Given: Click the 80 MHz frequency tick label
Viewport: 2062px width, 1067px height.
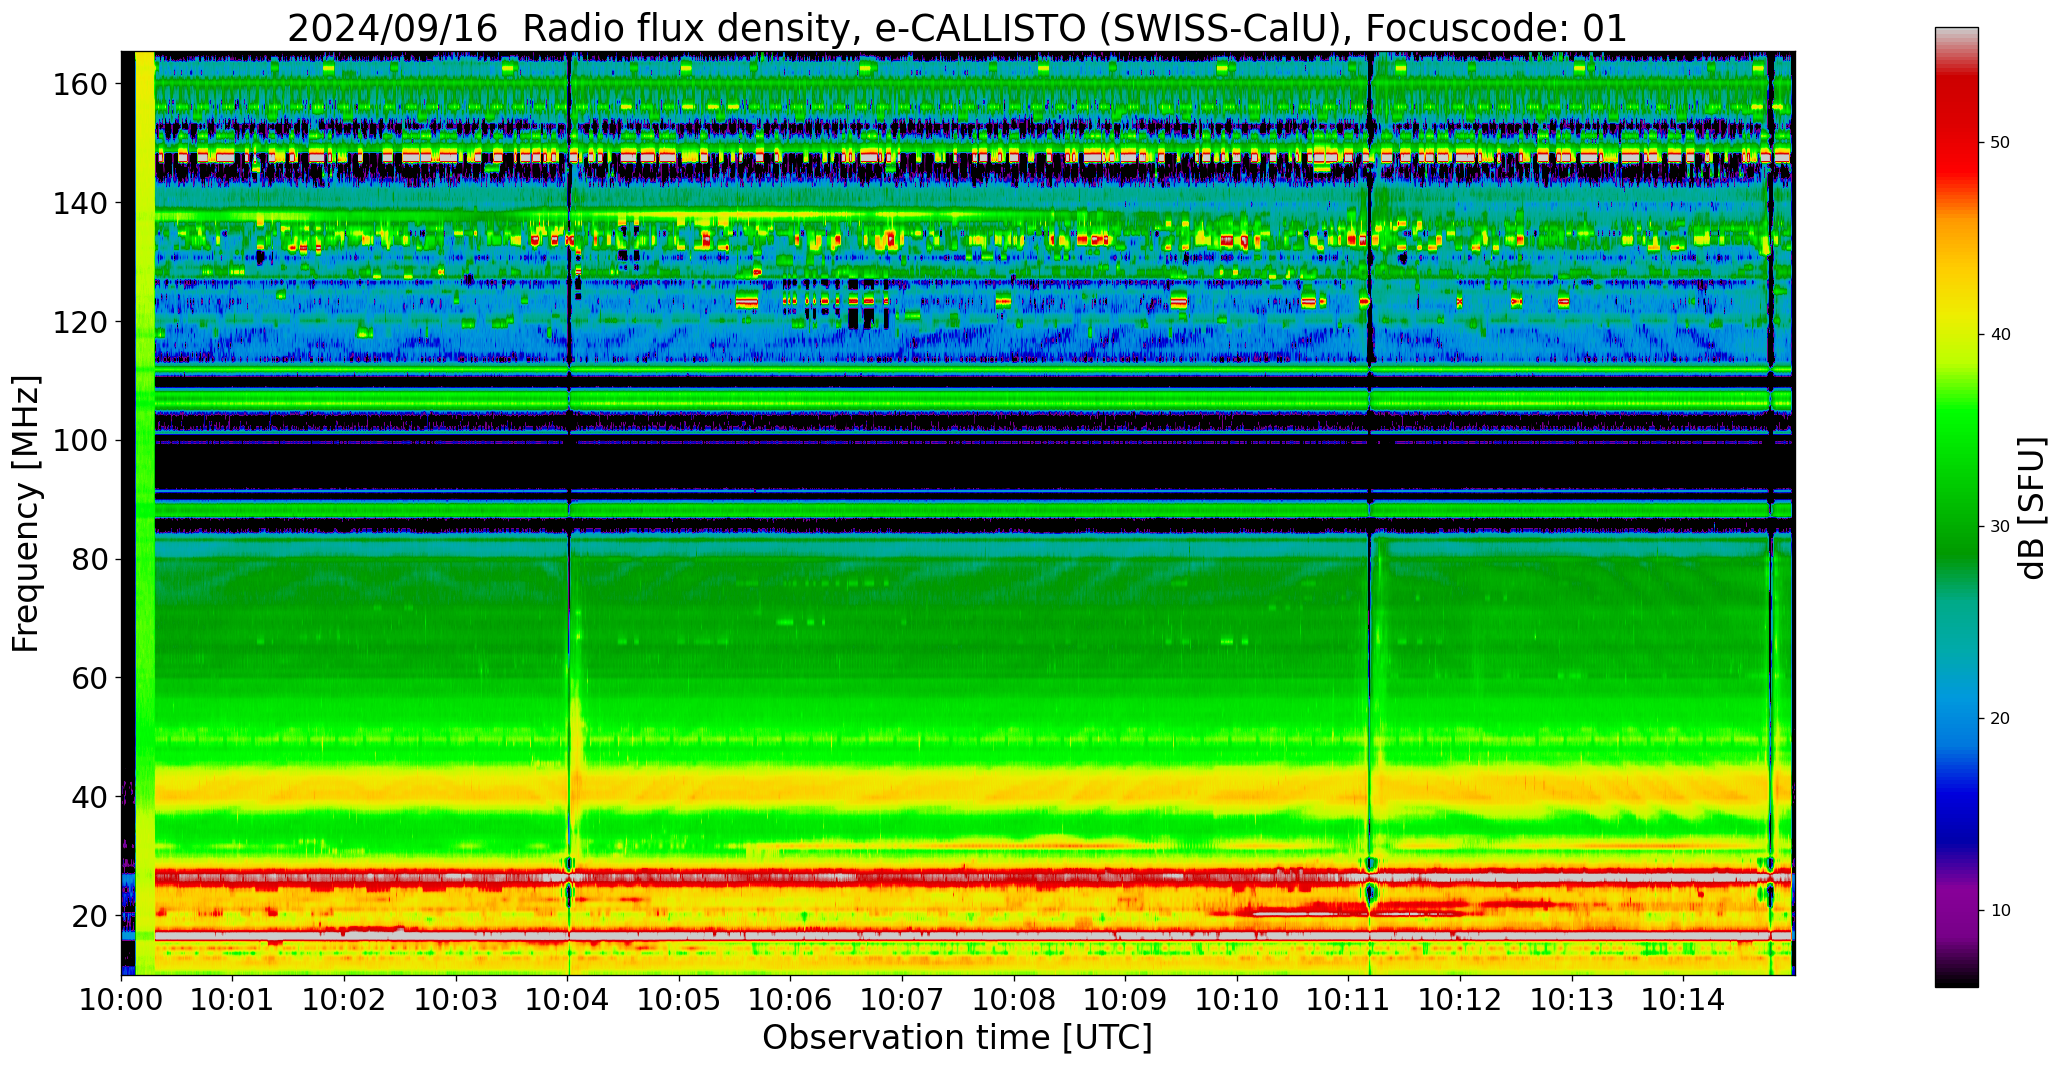Looking at the screenshot, I should click(x=90, y=560).
